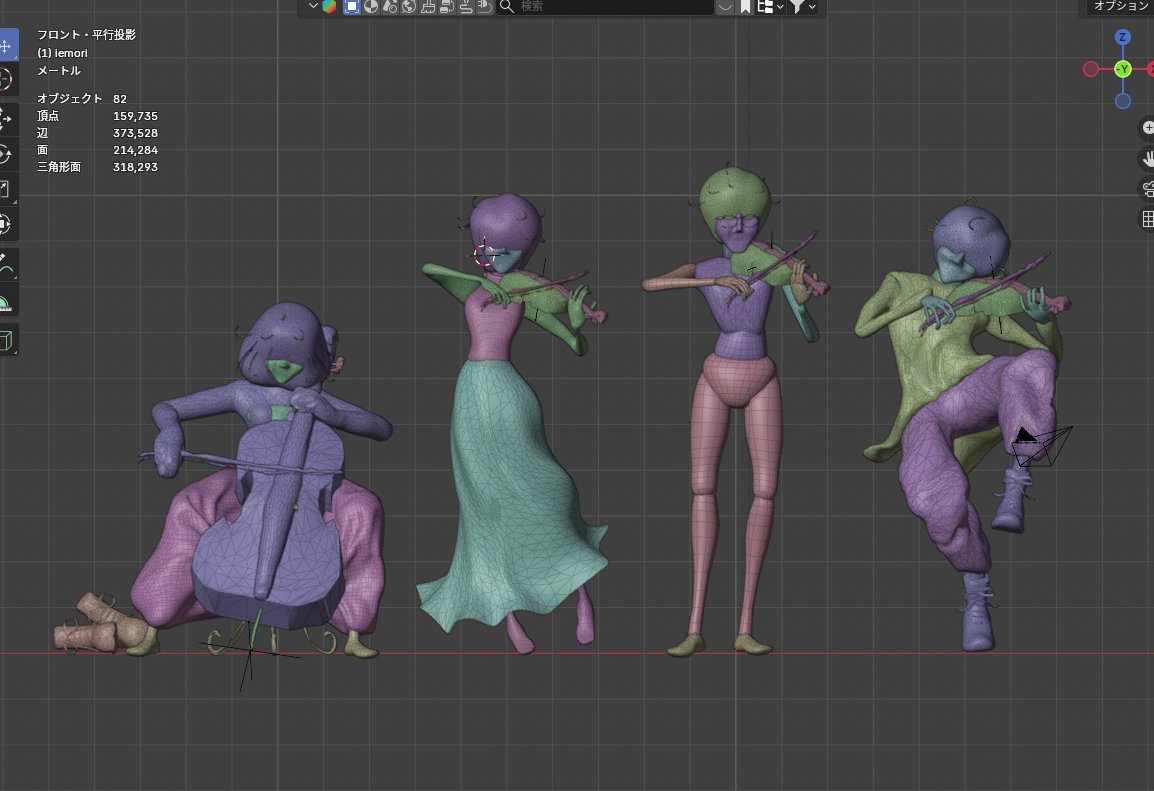Select the 3D Cursor tool
The image size is (1154, 791).
pyautogui.click(x=6, y=79)
